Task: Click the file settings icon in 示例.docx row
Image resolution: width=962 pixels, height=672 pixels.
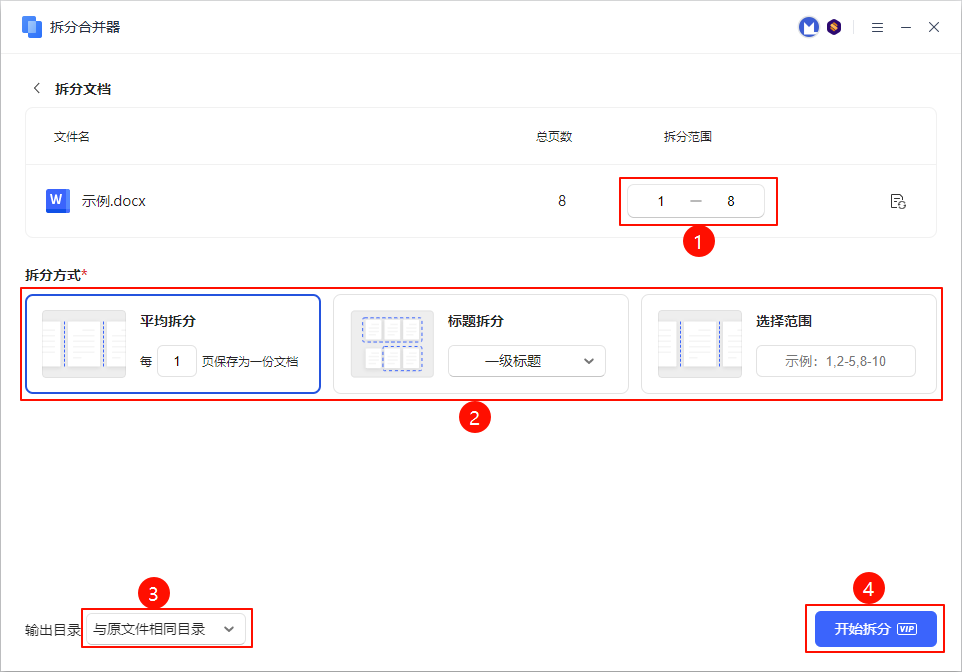Action: (897, 201)
